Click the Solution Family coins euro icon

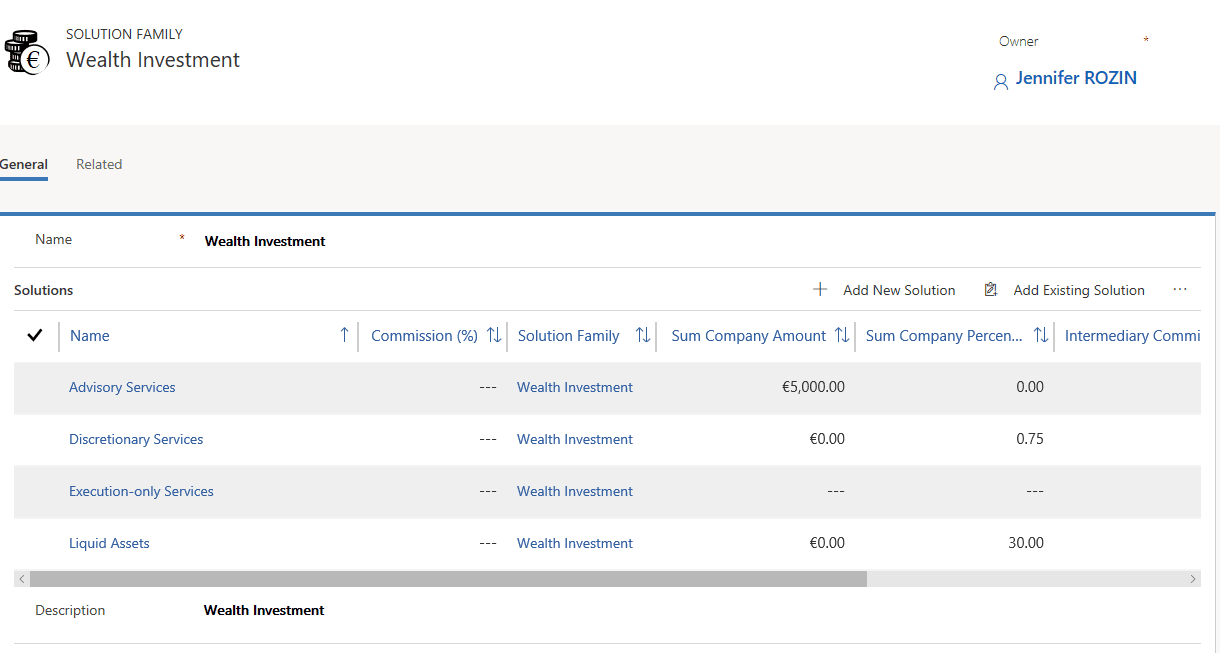[x=27, y=54]
